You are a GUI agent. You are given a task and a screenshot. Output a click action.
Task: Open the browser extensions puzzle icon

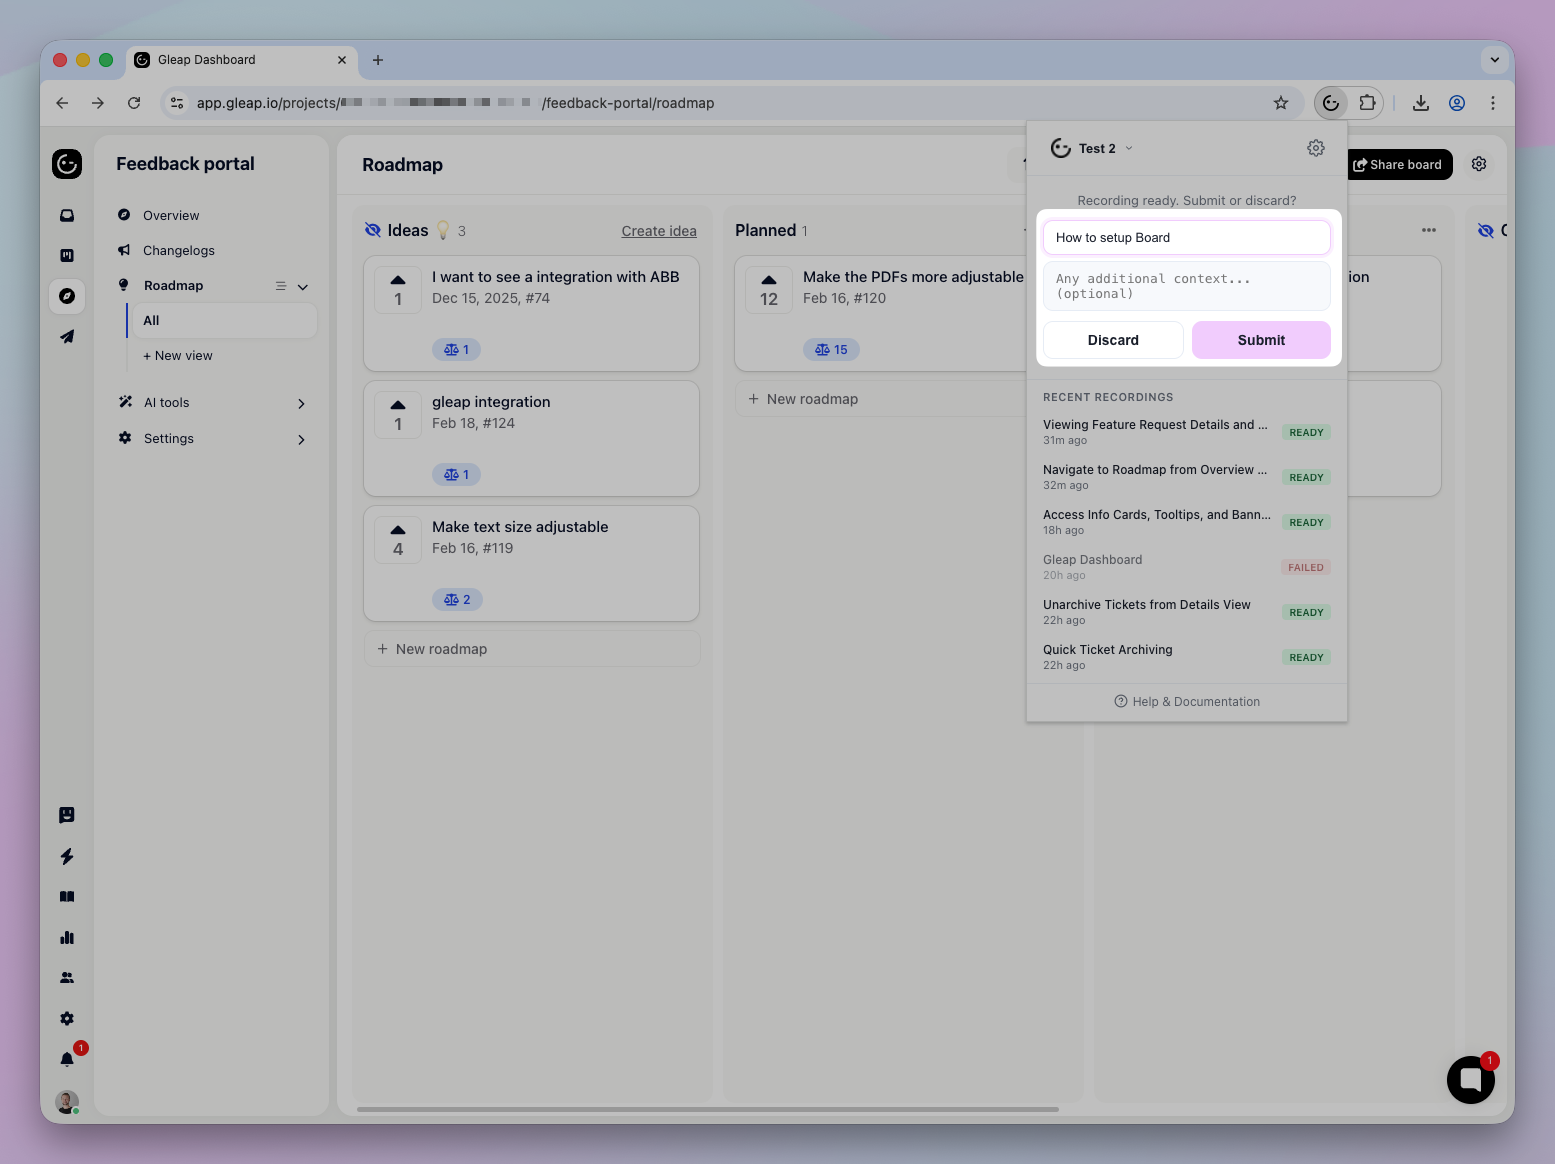click(x=1367, y=103)
